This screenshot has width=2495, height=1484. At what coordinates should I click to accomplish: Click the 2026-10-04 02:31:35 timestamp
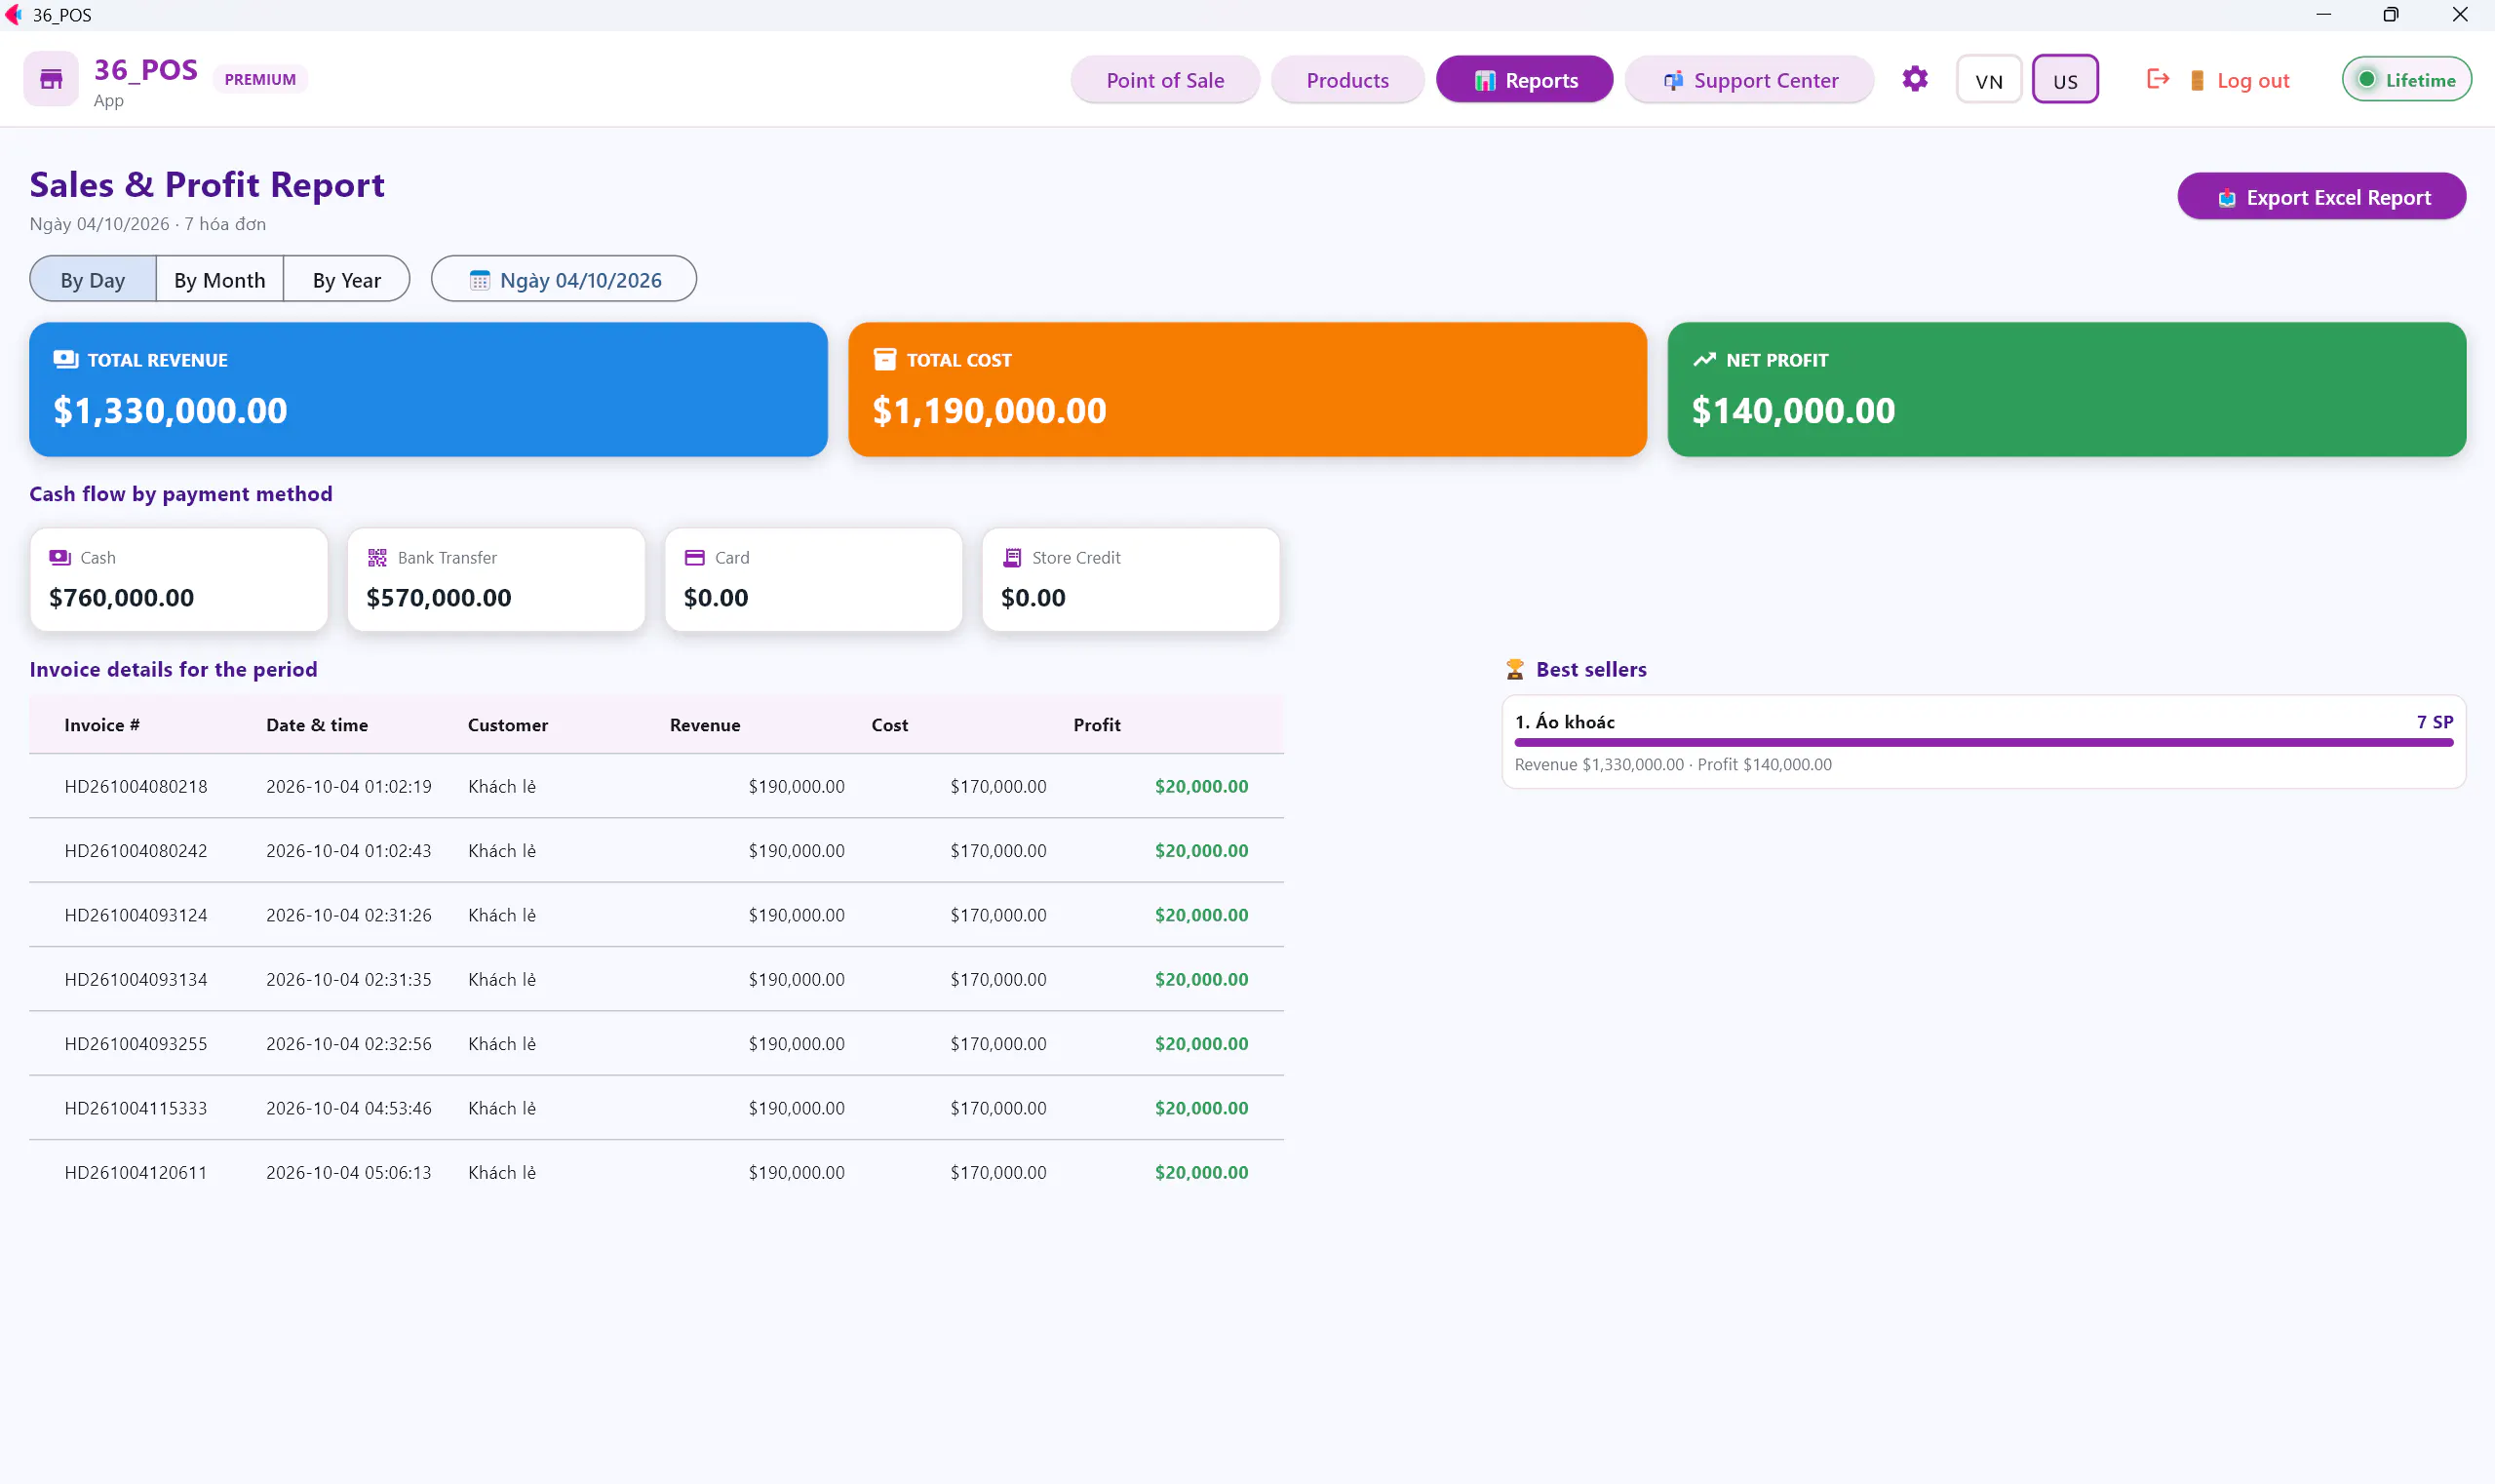pos(349,979)
